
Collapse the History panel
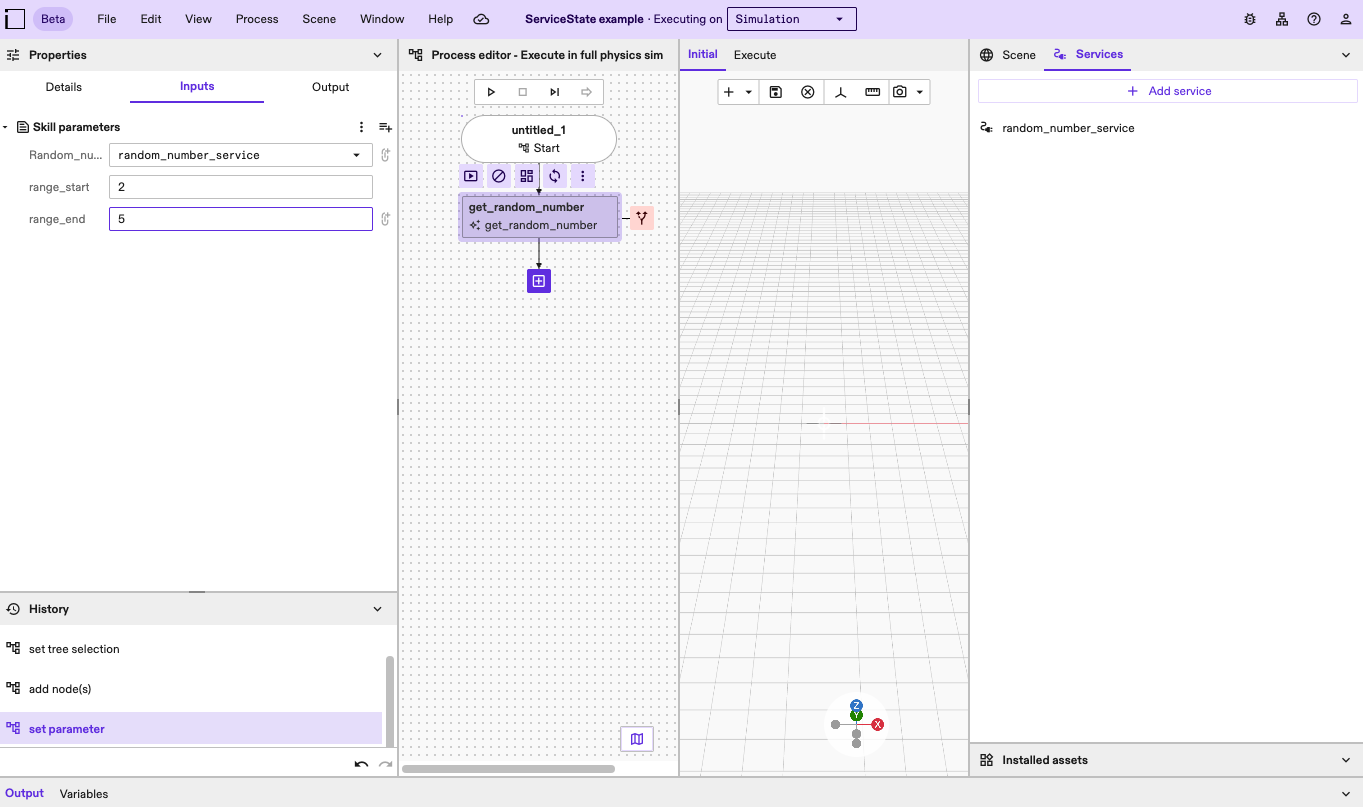[x=377, y=608]
